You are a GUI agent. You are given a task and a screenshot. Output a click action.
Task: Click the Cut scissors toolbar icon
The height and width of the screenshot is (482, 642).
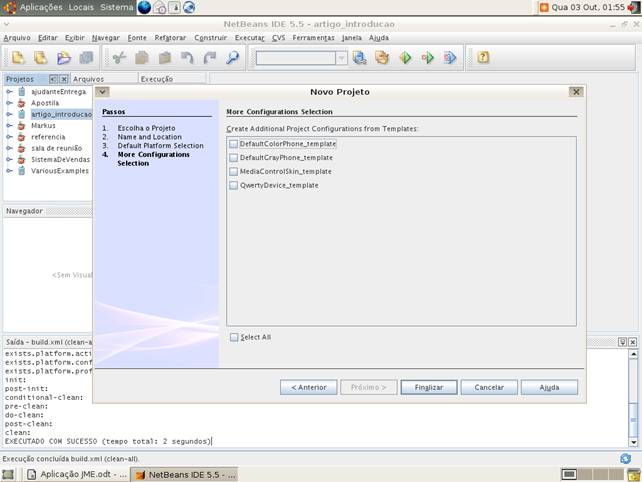click(x=119, y=58)
